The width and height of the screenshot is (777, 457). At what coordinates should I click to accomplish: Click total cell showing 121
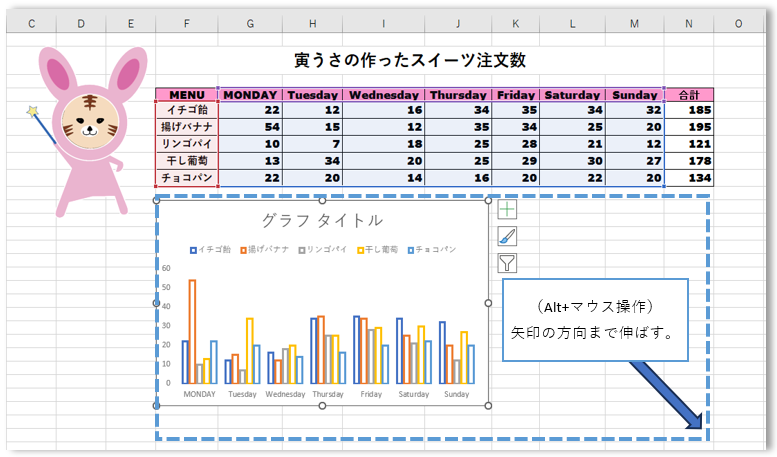(x=689, y=144)
